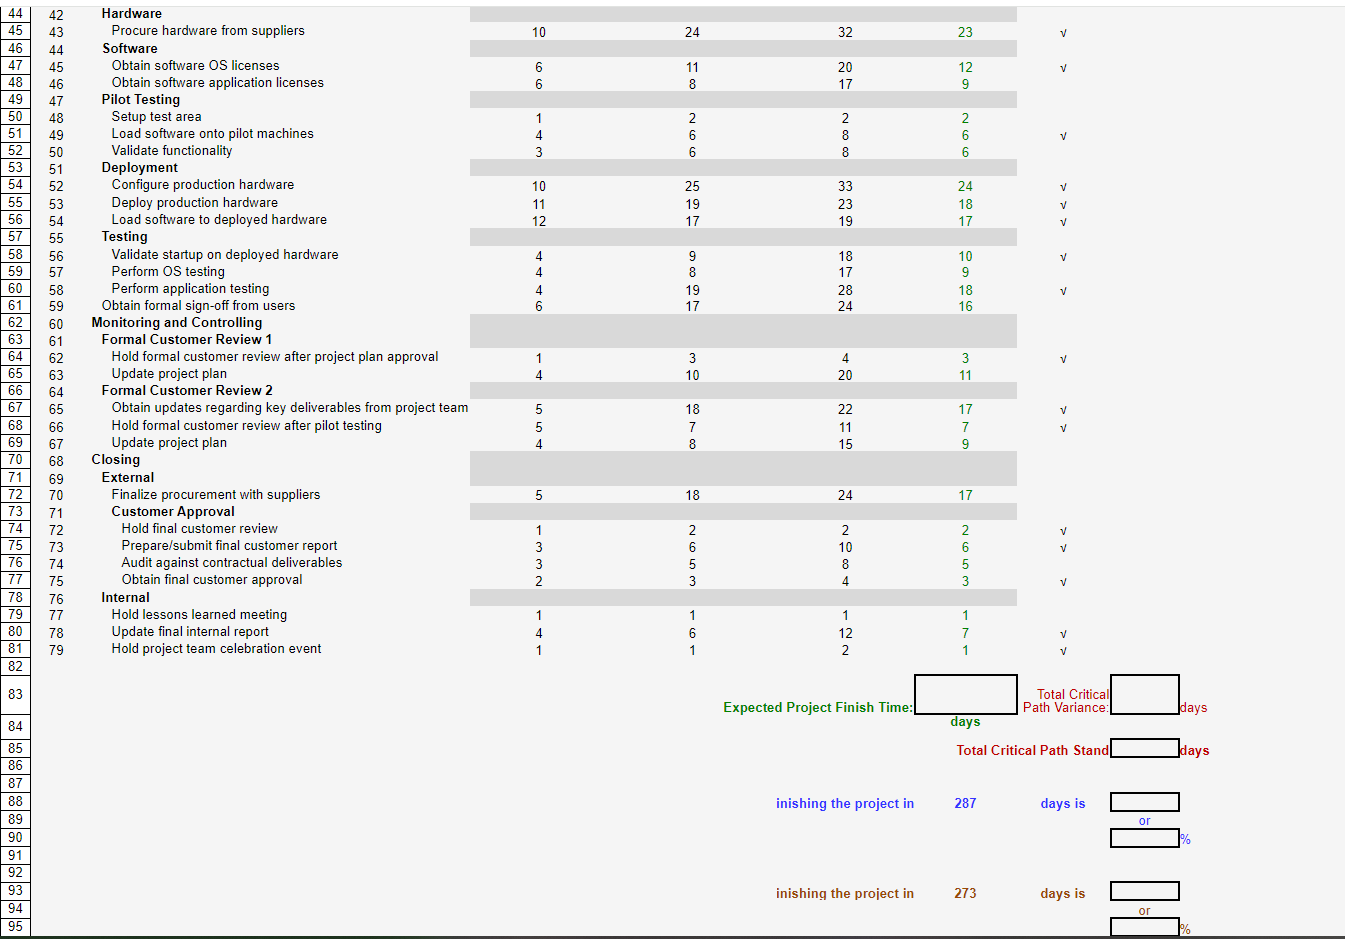The height and width of the screenshot is (939, 1345).
Task: Select the "Finalize procurement with suppliers" task cell
Action: 215,494
